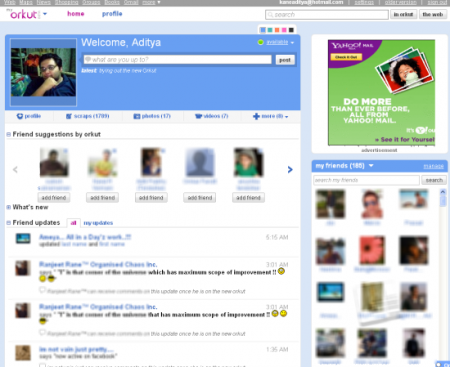Expand the my friends (185) dropdown arrow
This screenshot has width=450, height=367.
tap(371, 166)
